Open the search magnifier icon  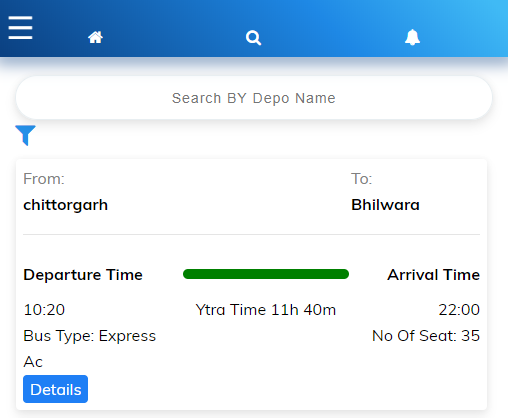(x=253, y=37)
